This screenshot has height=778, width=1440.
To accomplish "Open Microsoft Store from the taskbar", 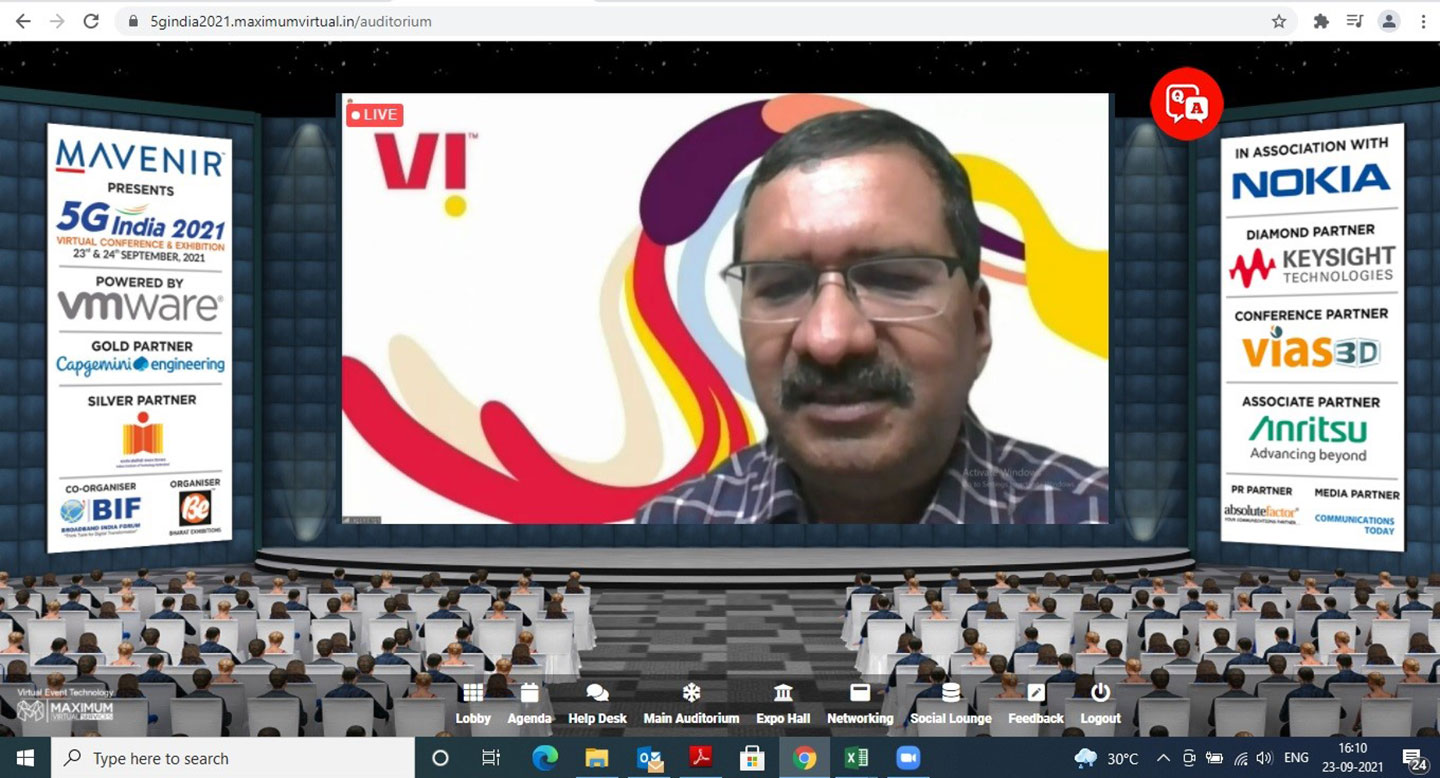I will tap(753, 758).
